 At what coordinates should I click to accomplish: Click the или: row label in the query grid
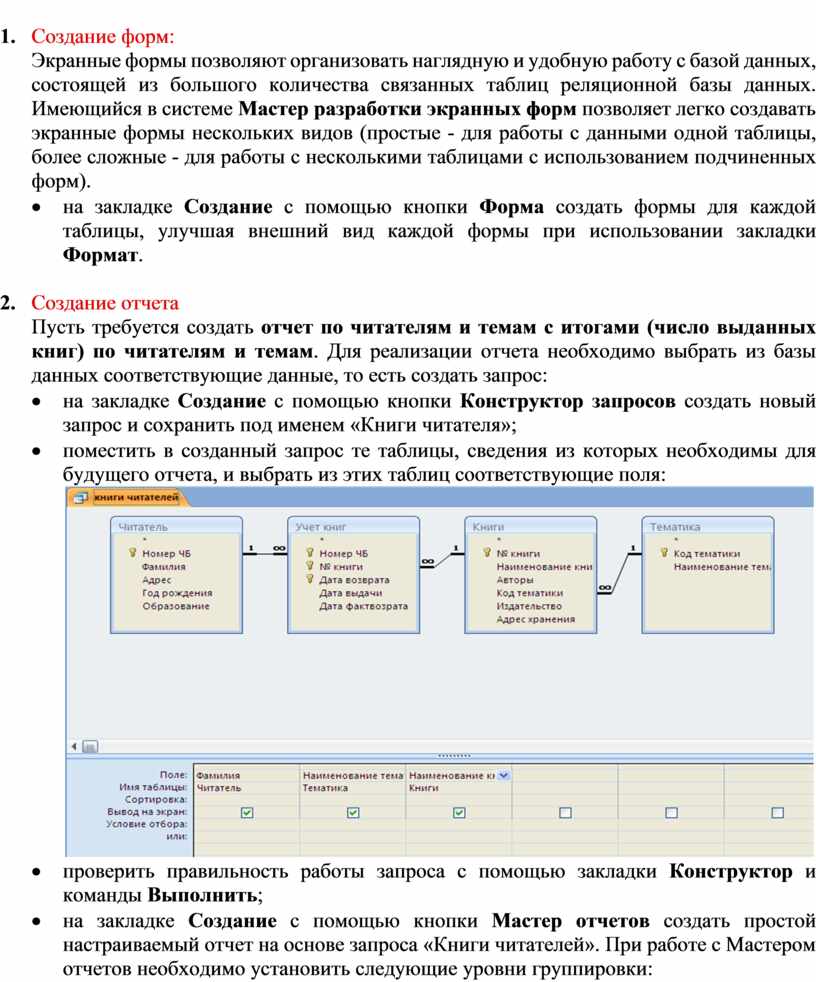pyautogui.click(x=177, y=836)
